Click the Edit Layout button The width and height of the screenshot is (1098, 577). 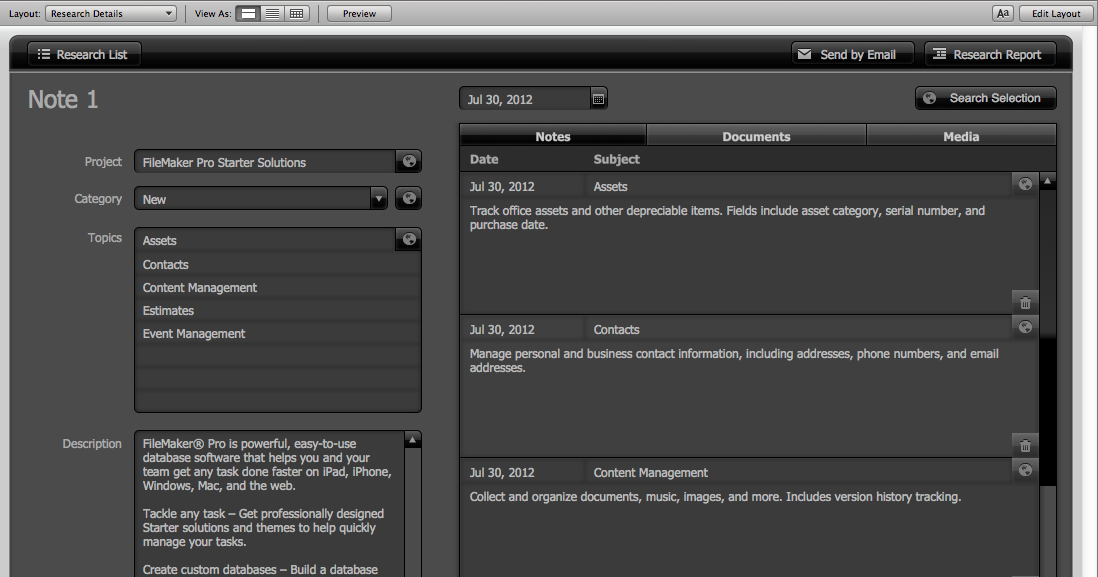coord(1056,13)
